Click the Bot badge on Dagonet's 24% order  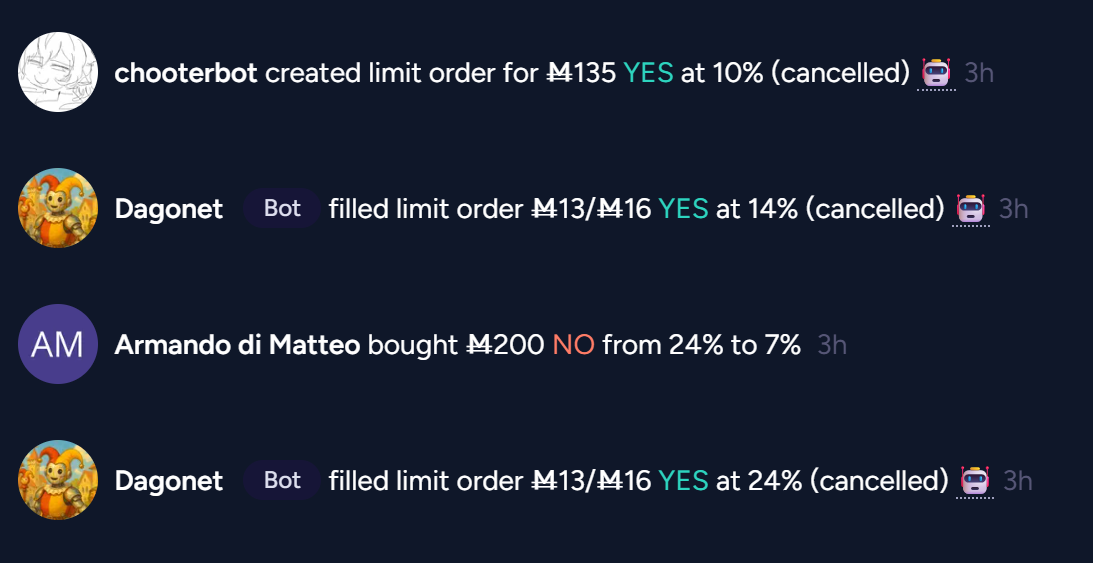coord(282,481)
